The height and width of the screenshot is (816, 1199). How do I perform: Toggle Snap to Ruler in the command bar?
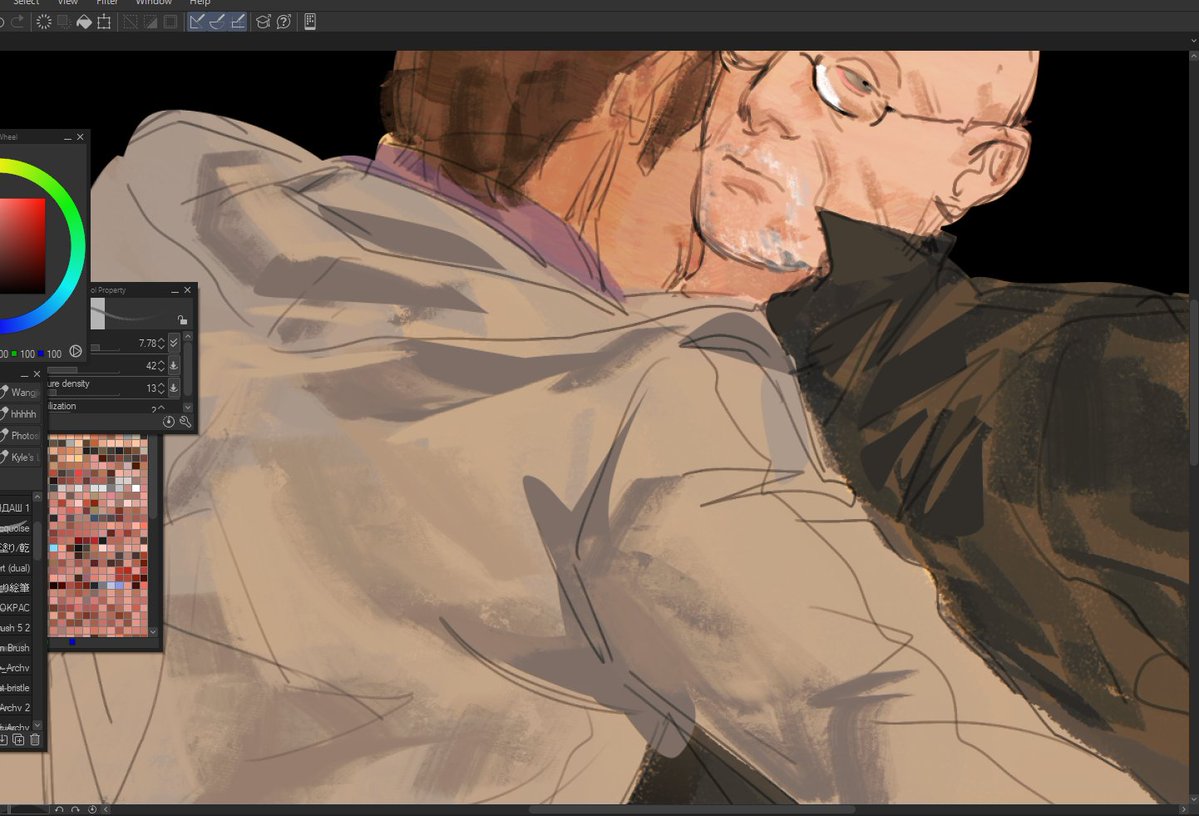(197, 22)
